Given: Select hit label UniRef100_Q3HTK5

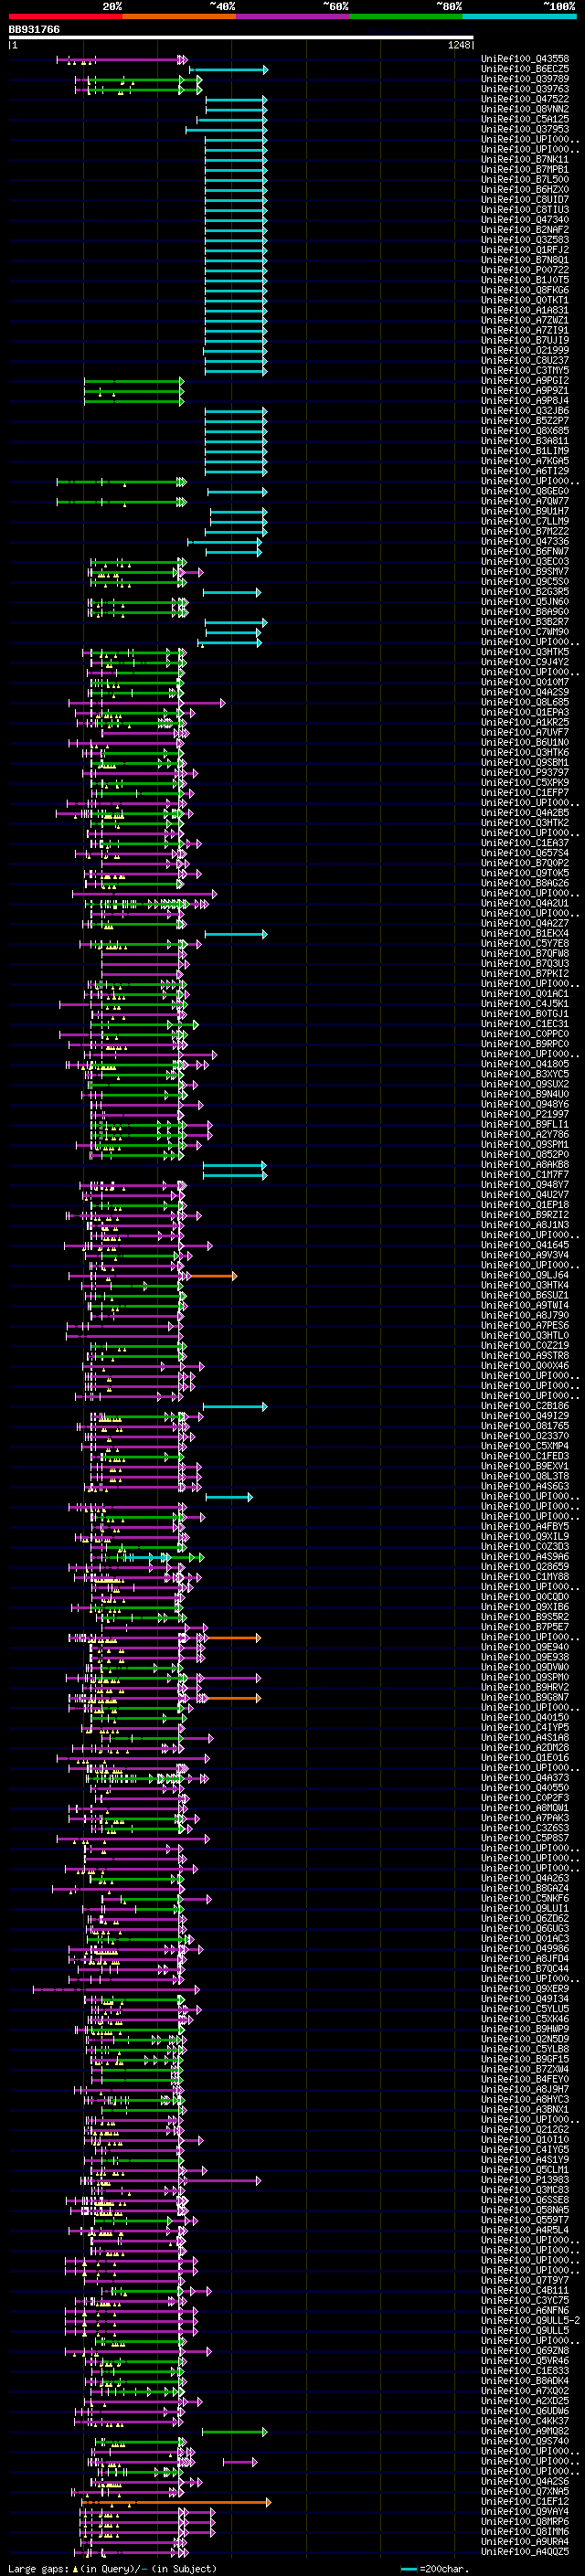Looking at the screenshot, I should point(525,652).
